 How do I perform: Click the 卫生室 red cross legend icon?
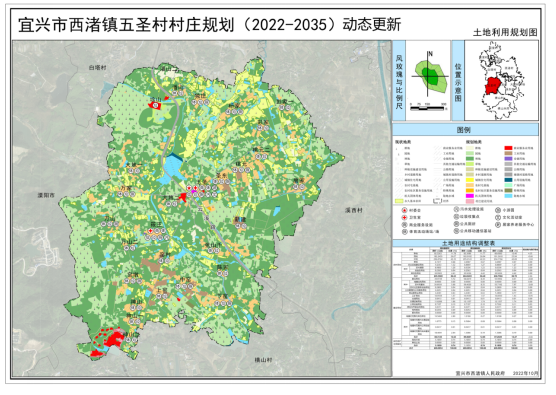click(x=404, y=217)
